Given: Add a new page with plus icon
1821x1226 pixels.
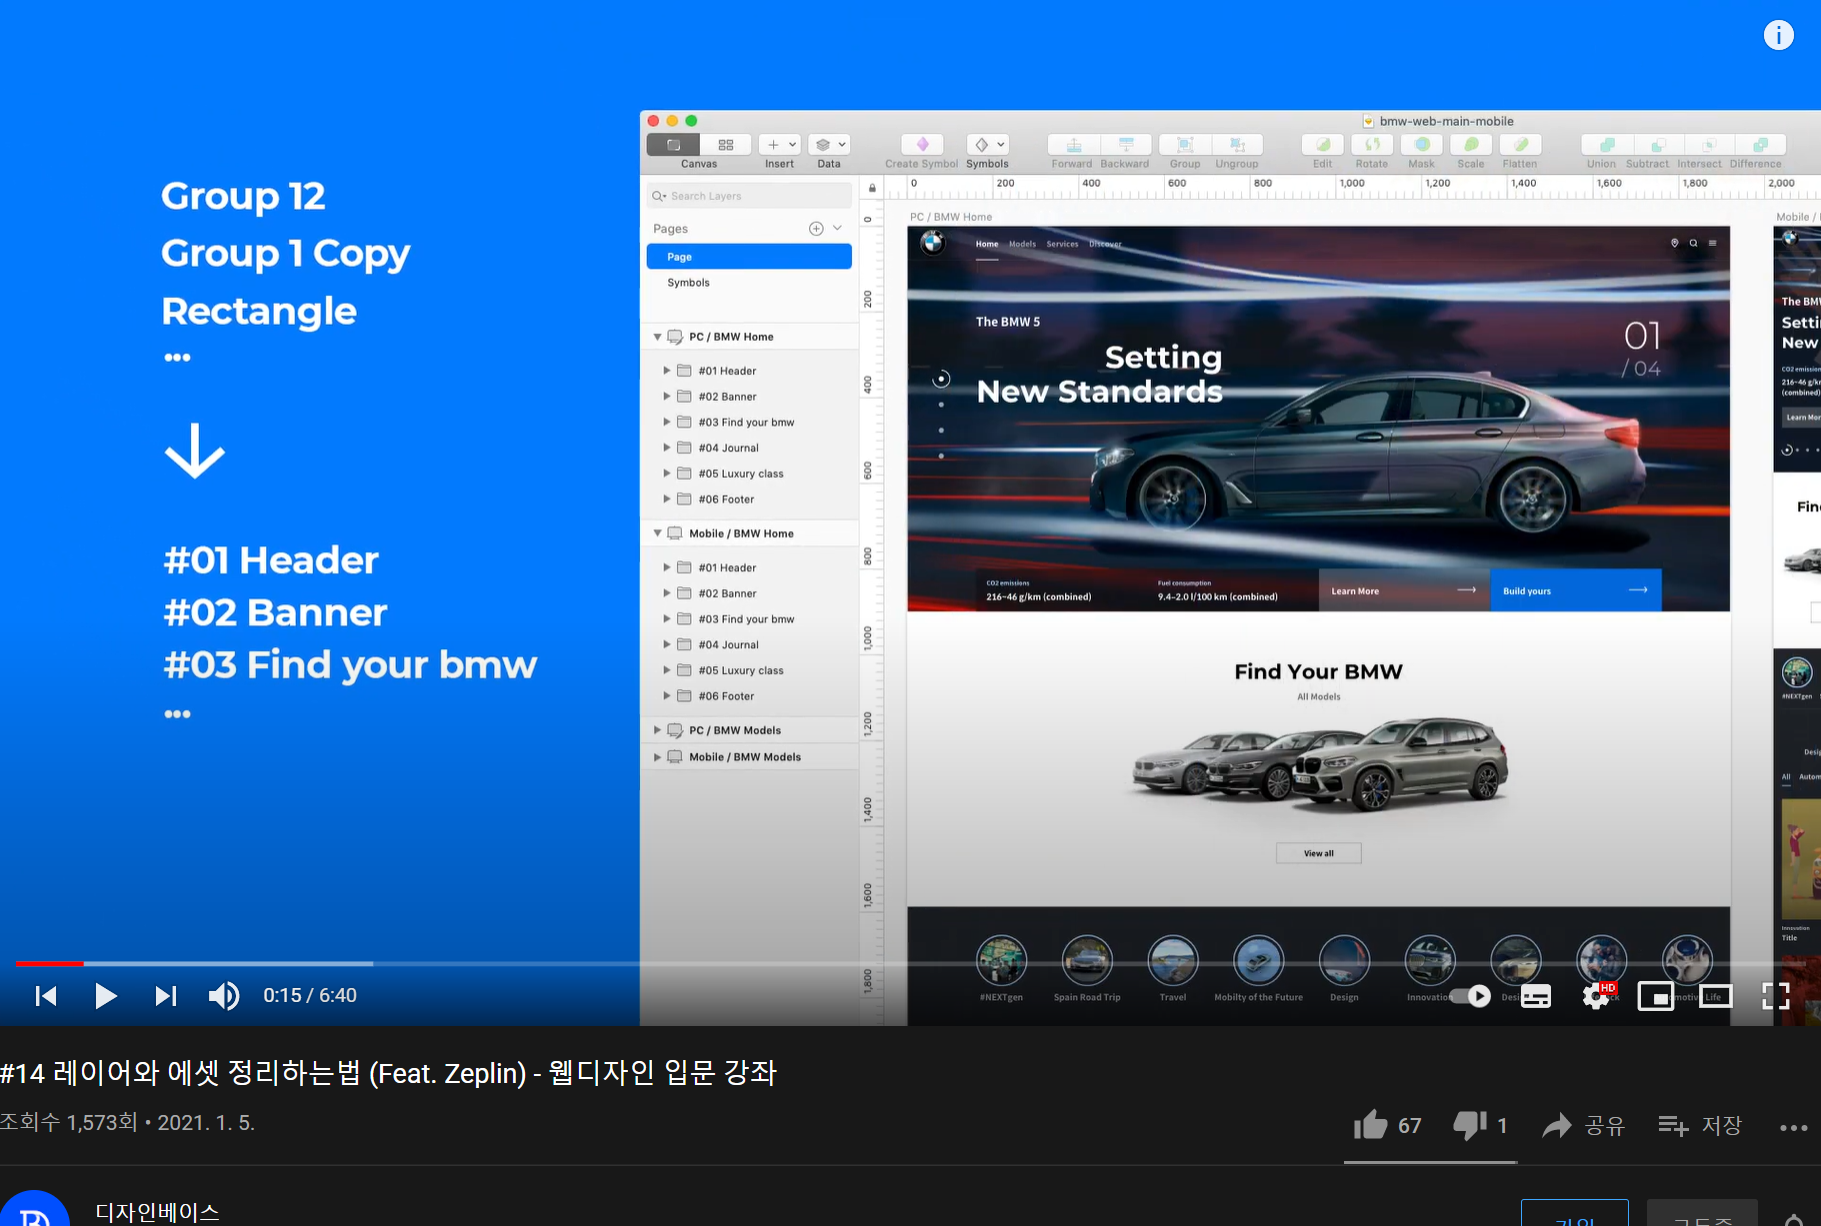Looking at the screenshot, I should (816, 229).
